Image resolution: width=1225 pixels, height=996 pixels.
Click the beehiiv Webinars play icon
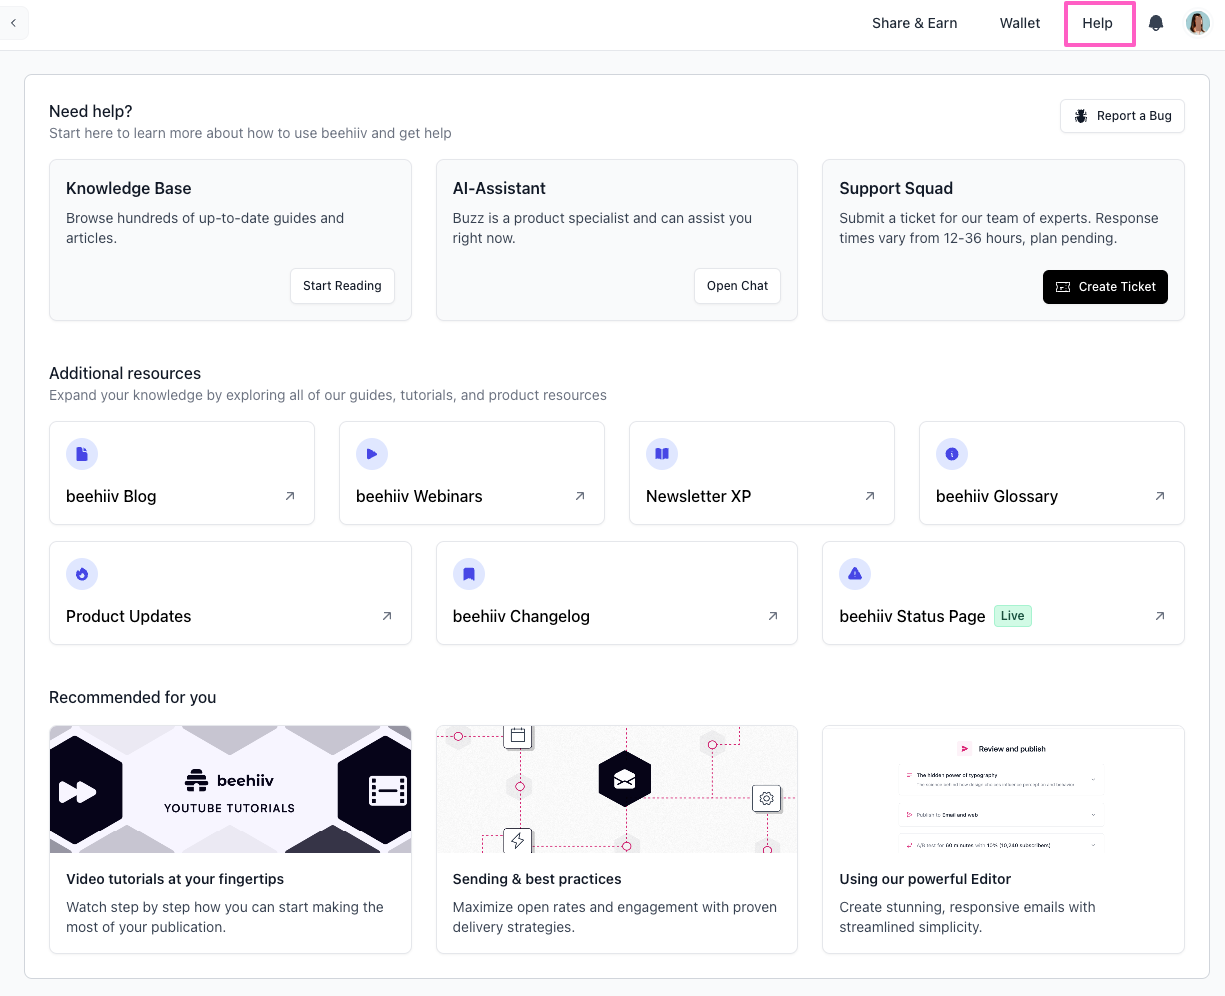[x=372, y=454]
